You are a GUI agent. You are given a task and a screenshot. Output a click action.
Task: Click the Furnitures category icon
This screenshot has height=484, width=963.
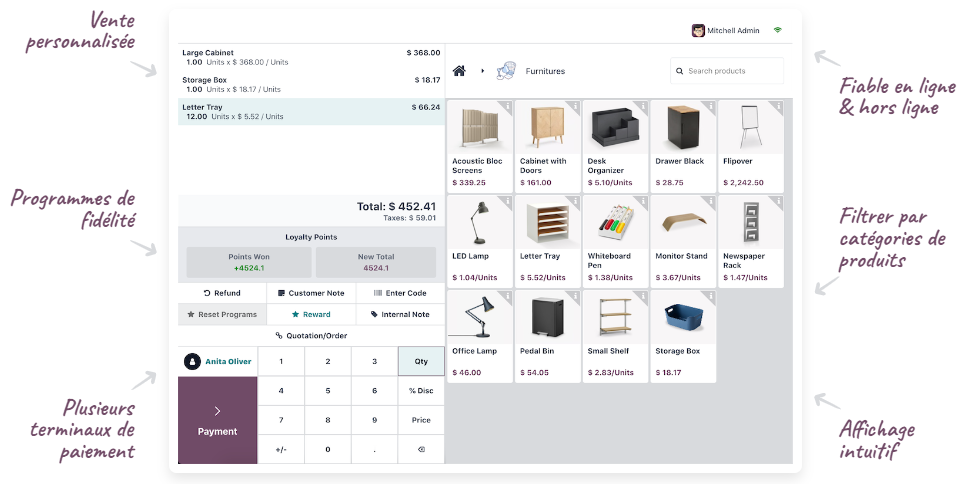point(506,71)
